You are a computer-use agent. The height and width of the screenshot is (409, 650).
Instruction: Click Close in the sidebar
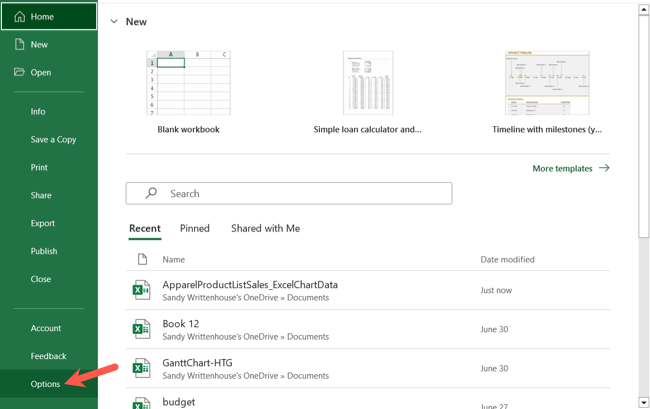point(41,279)
